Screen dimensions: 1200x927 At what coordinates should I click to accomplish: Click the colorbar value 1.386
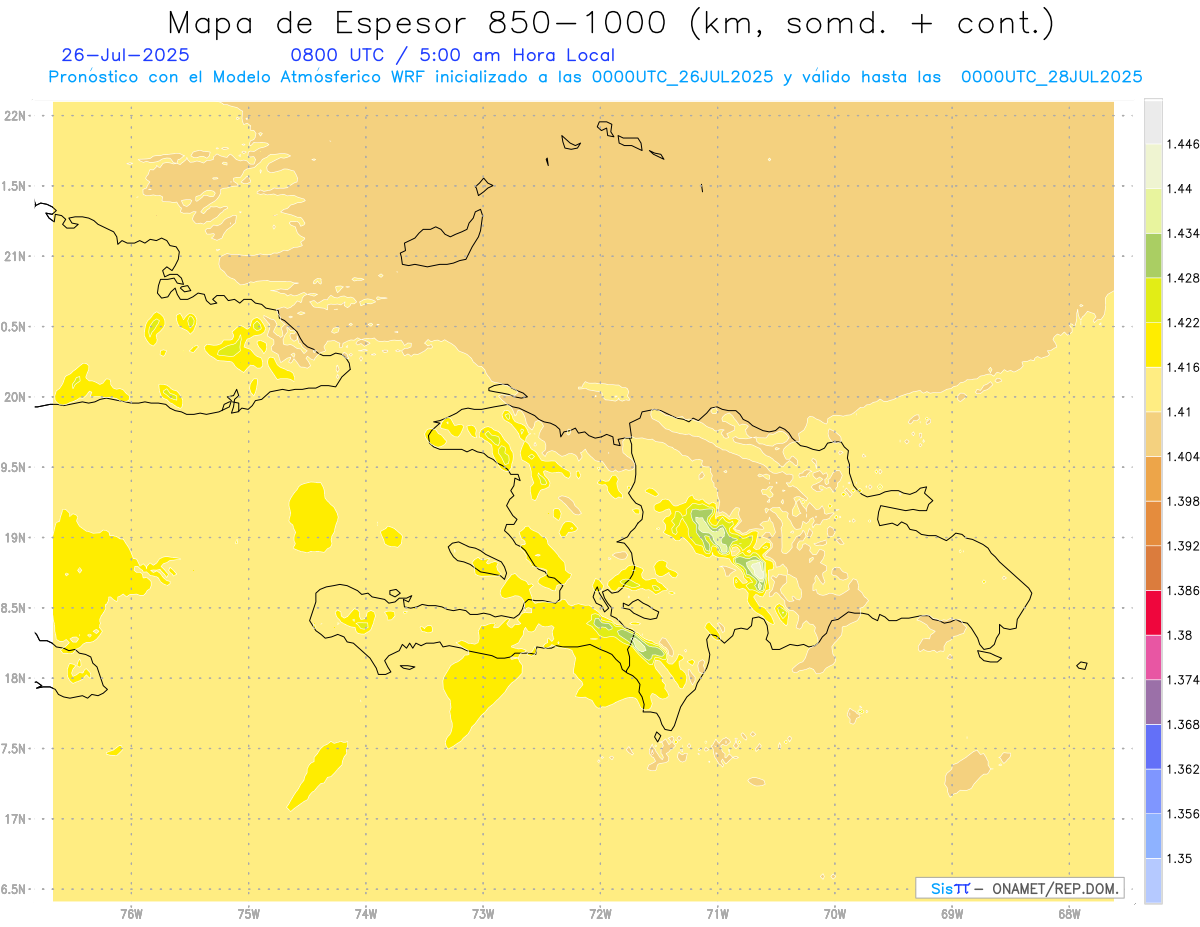pos(1183,591)
